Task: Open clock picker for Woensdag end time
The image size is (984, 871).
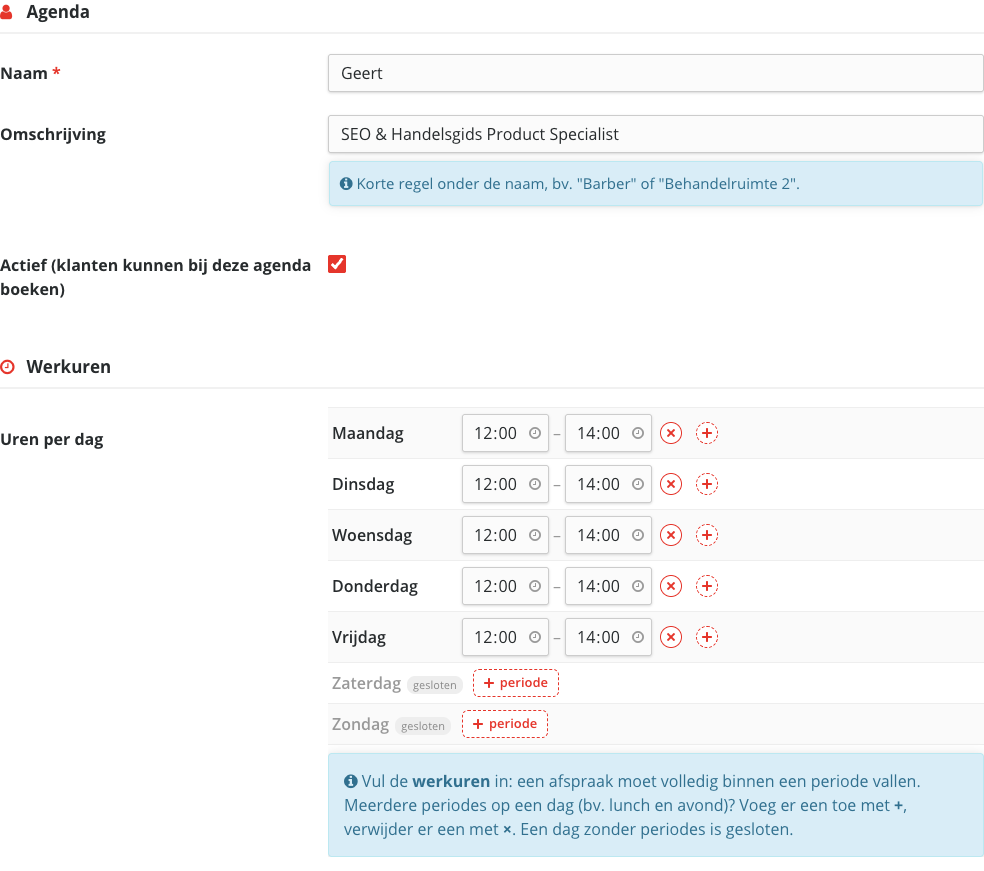Action: click(638, 535)
